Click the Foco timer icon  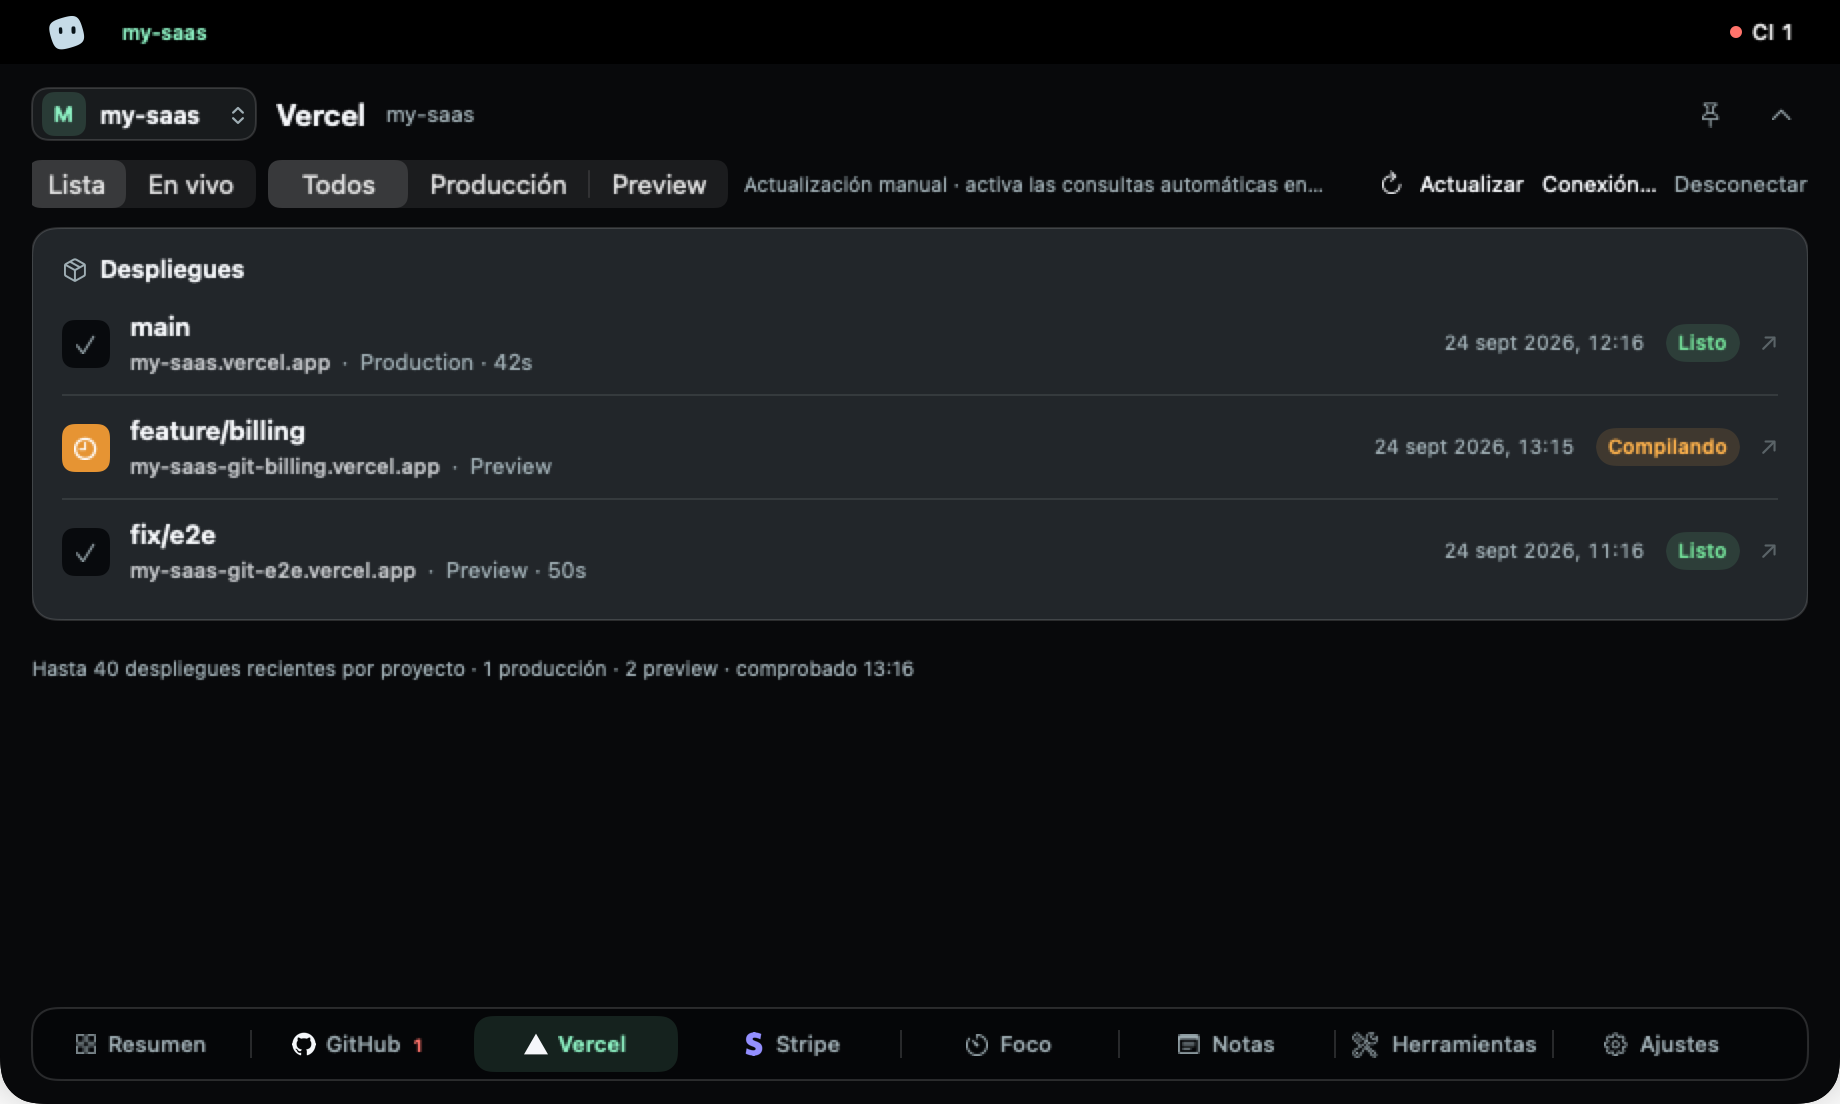[977, 1045]
